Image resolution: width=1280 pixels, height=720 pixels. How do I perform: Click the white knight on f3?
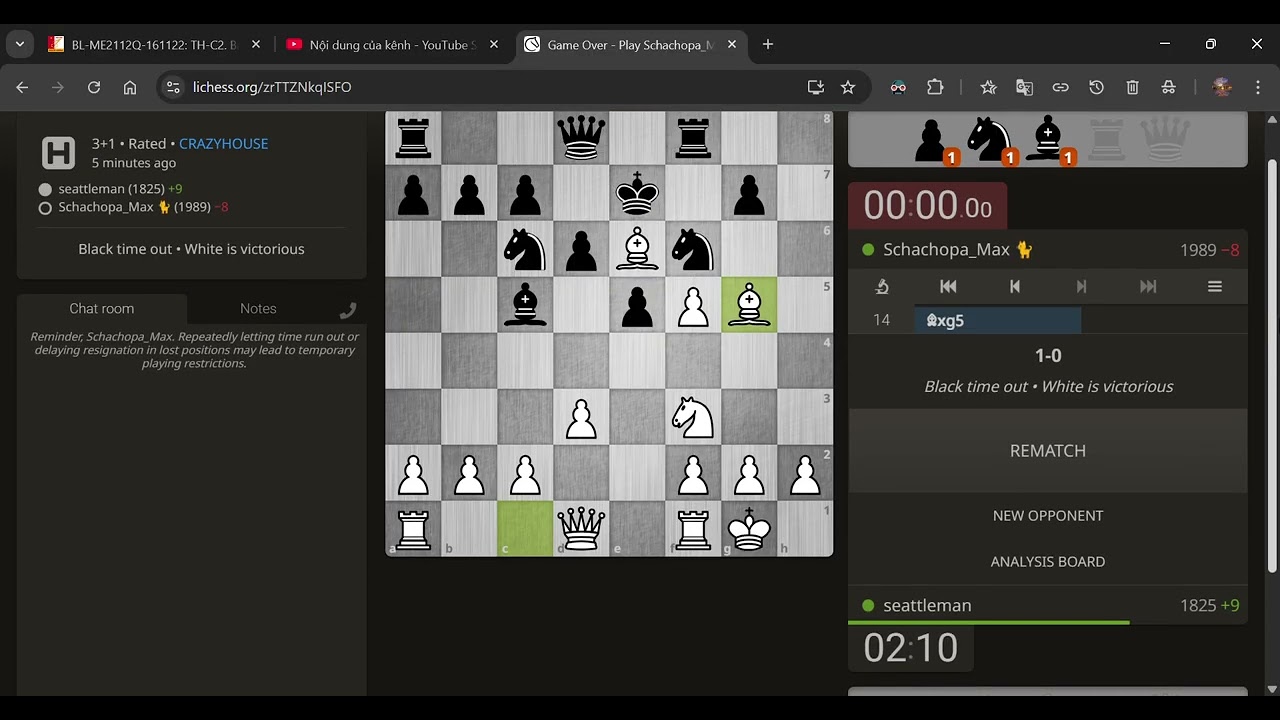[693, 416]
